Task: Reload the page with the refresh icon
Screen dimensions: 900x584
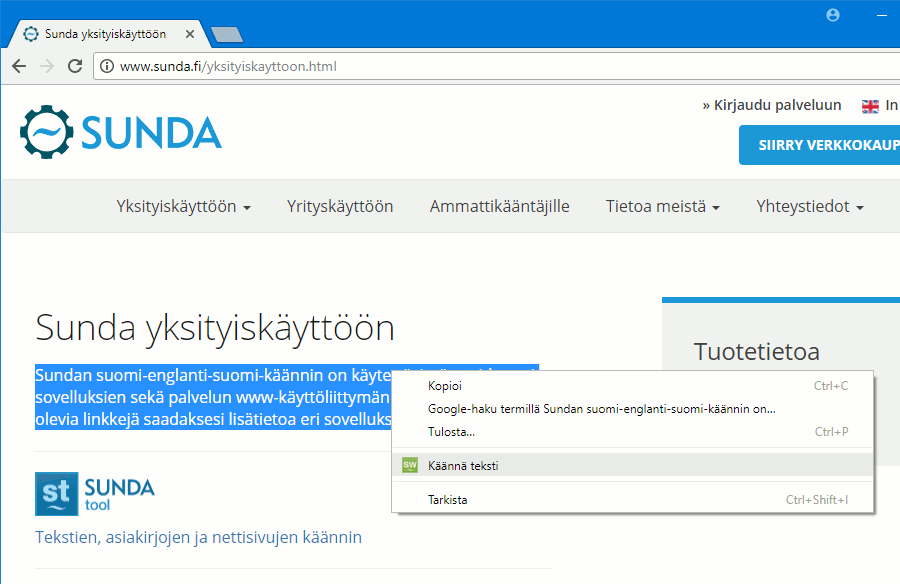Action: pos(75,66)
